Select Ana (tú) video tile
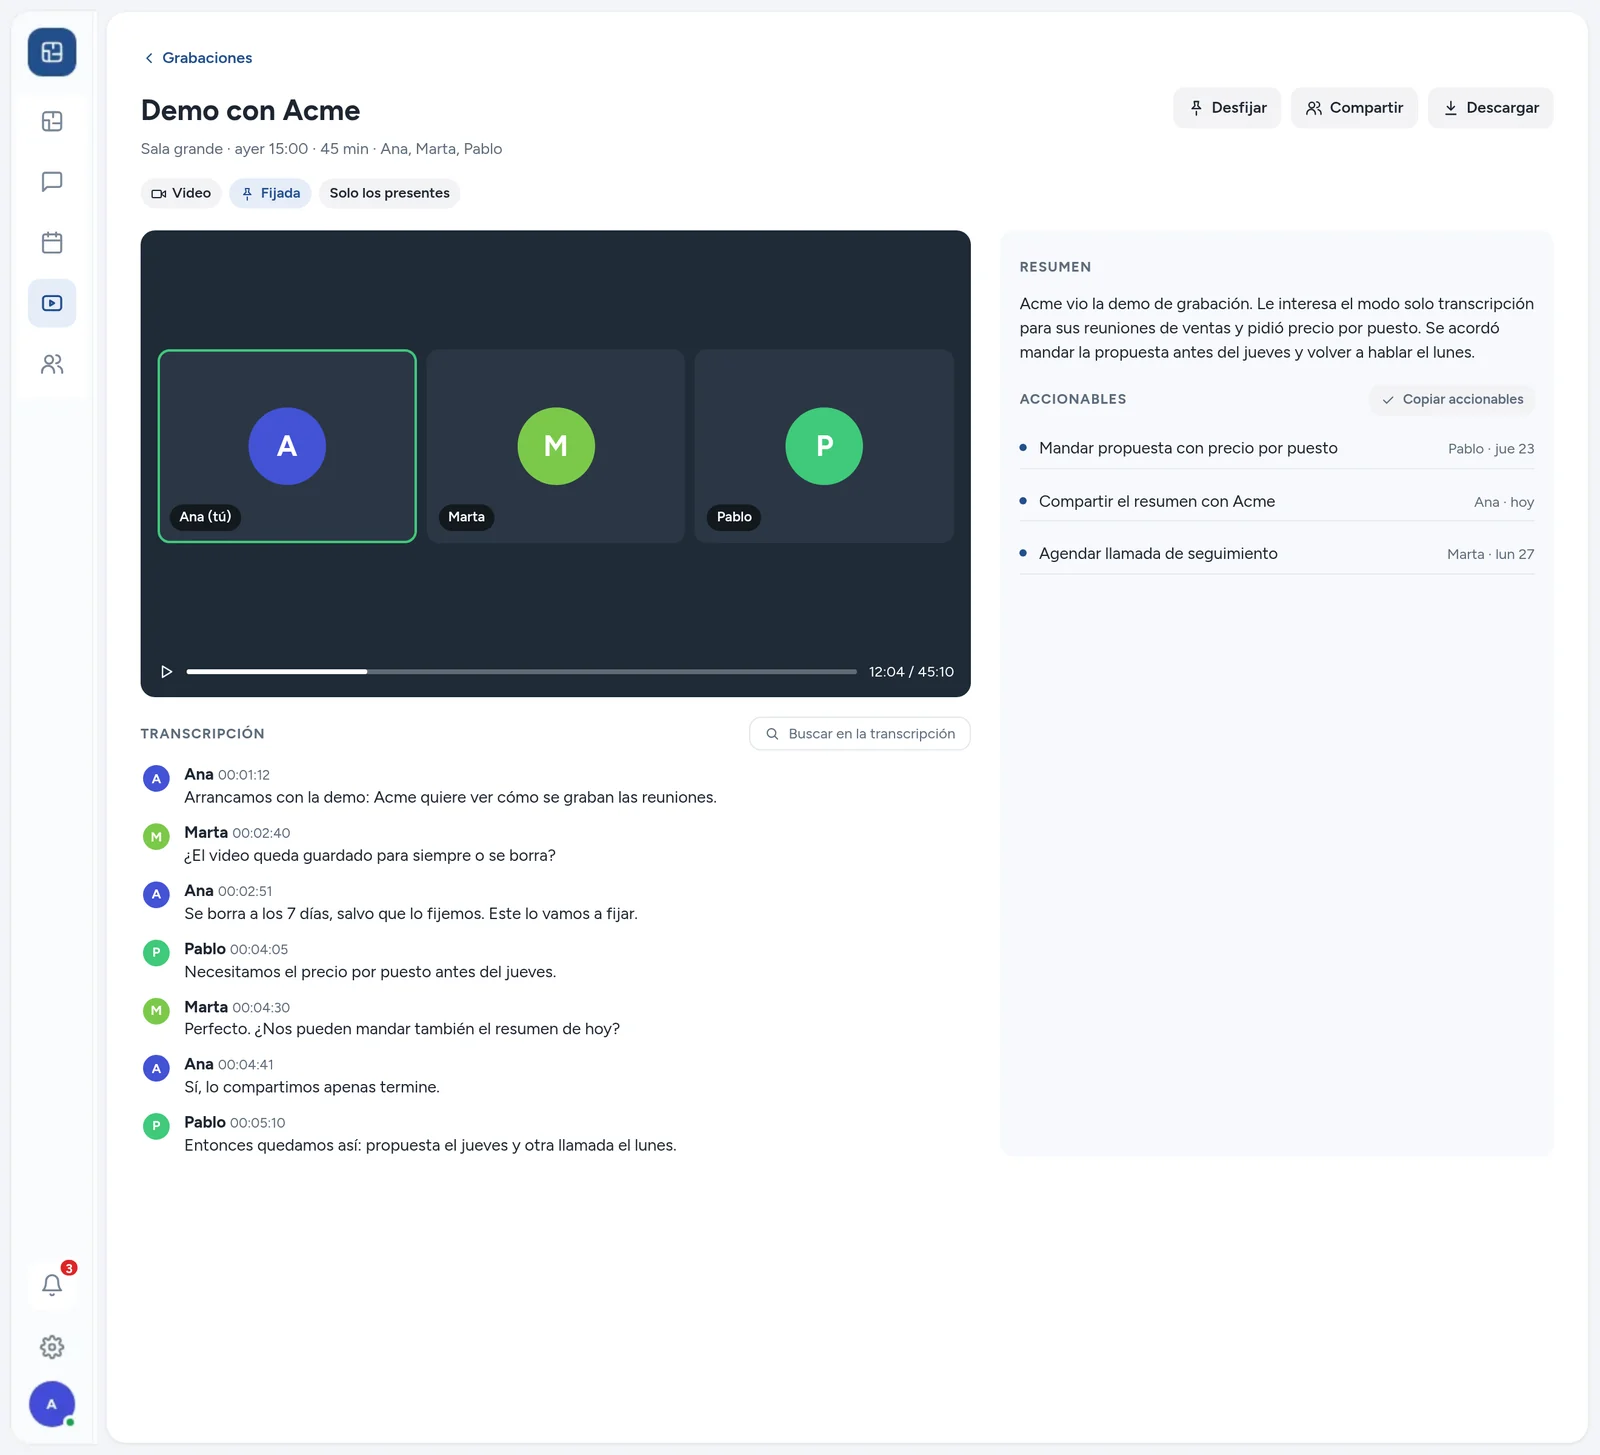The image size is (1600, 1455). coord(287,446)
